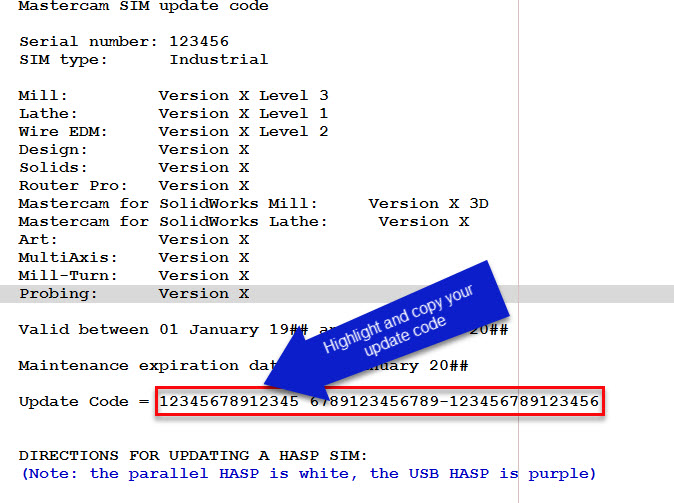Screen dimensions: 674x503
Task: Click 'Version X' in the Design row
Action: click(x=204, y=150)
